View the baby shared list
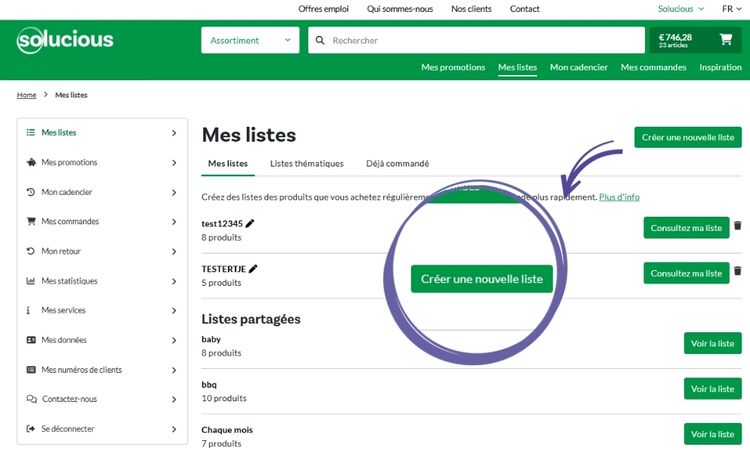 coord(712,344)
